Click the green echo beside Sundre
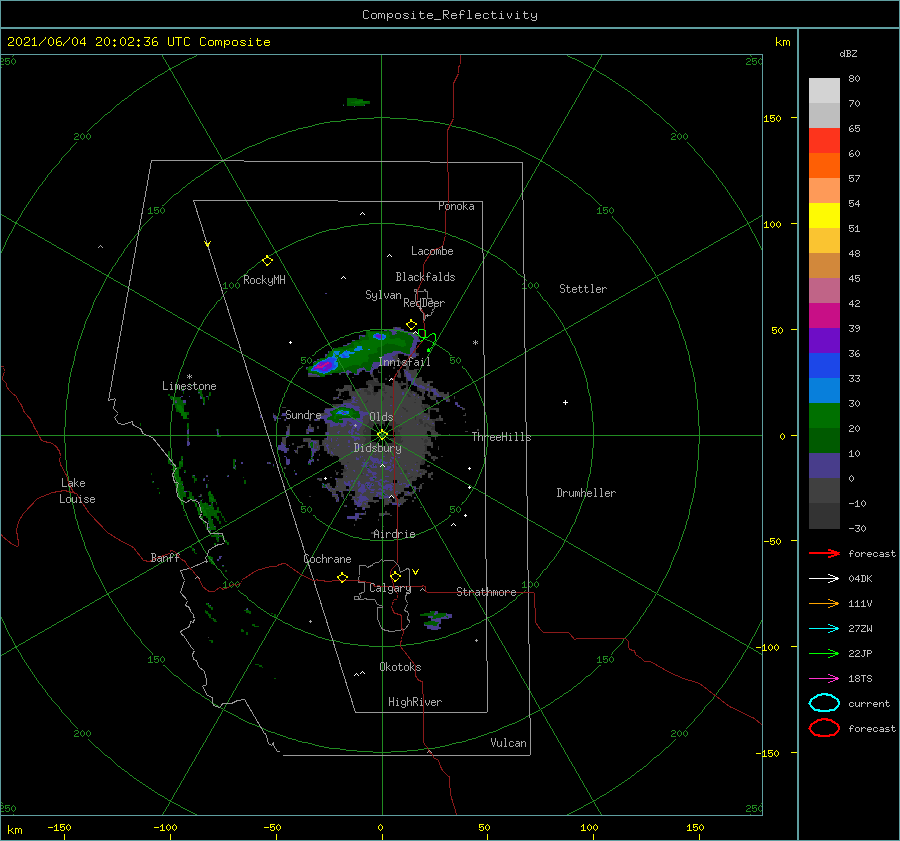 [343, 413]
